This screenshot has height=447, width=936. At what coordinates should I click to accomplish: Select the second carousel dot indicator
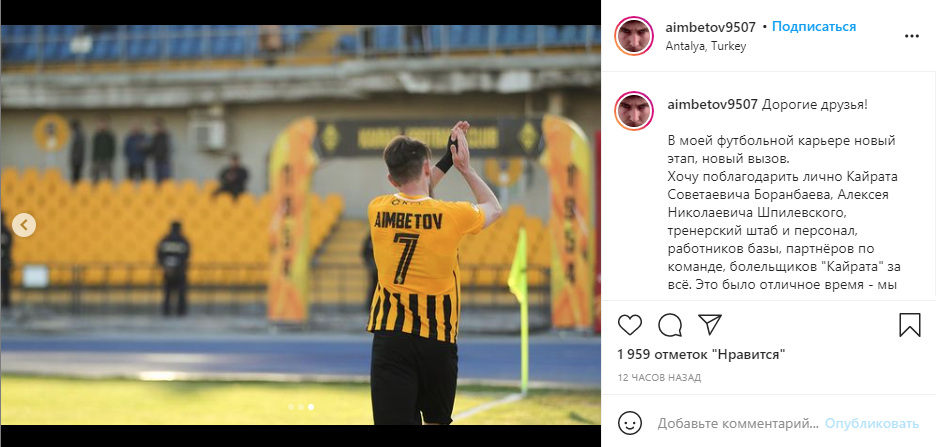(x=301, y=407)
